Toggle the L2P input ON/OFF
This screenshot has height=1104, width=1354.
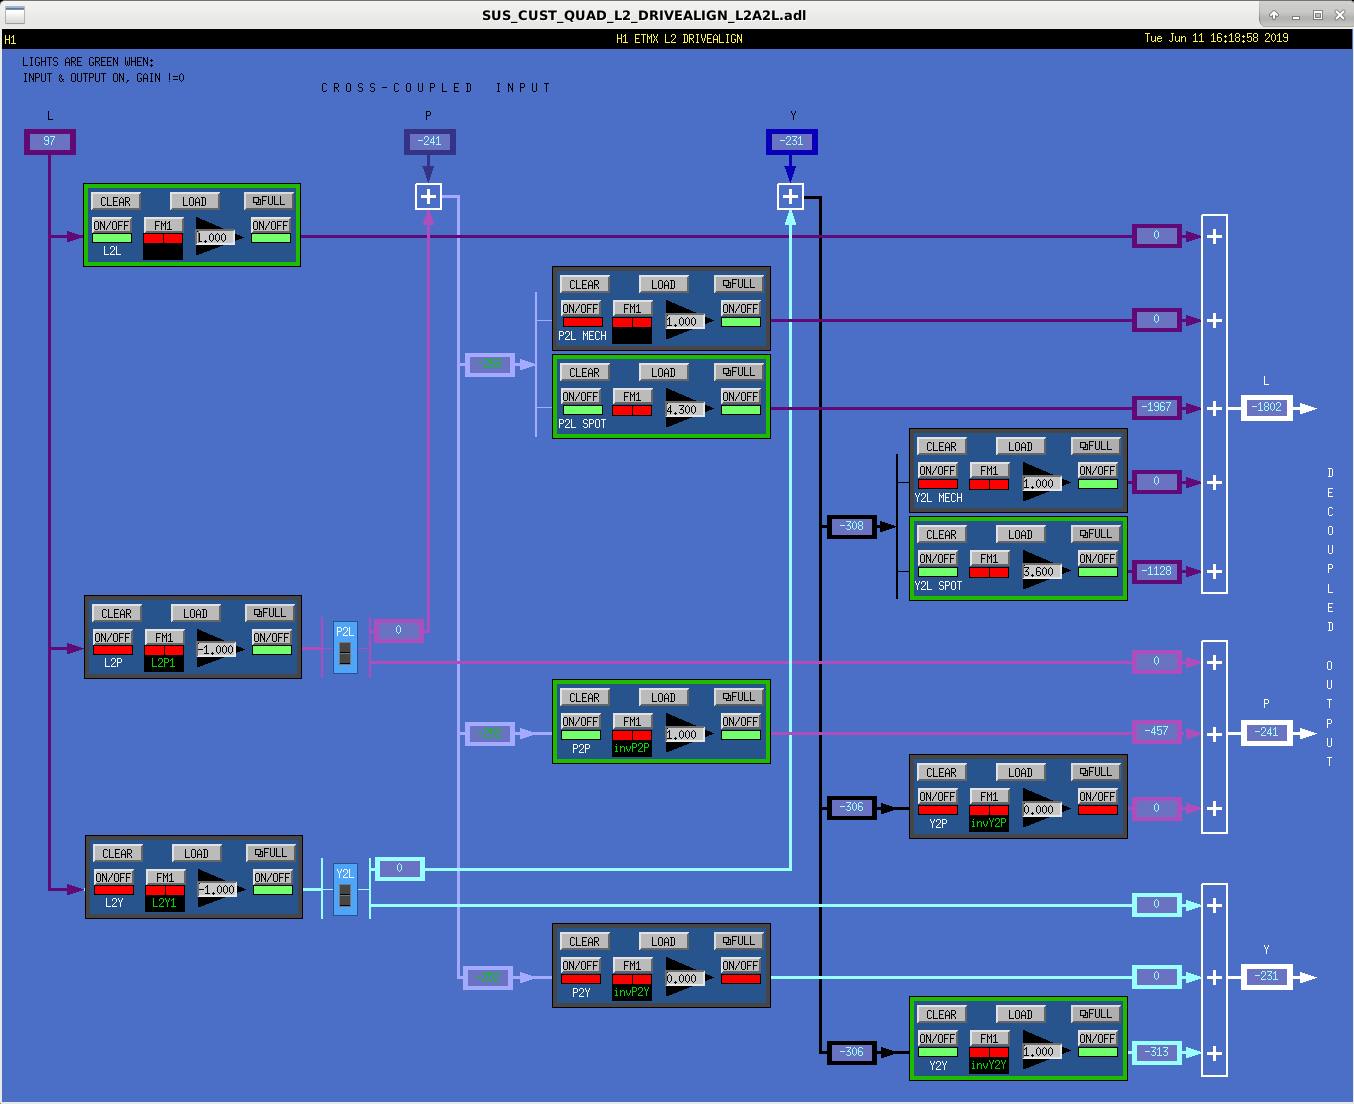point(112,638)
